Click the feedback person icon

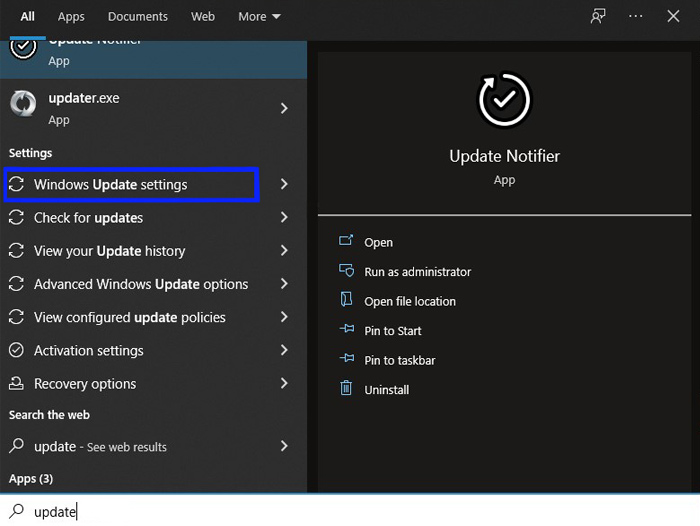pos(598,17)
